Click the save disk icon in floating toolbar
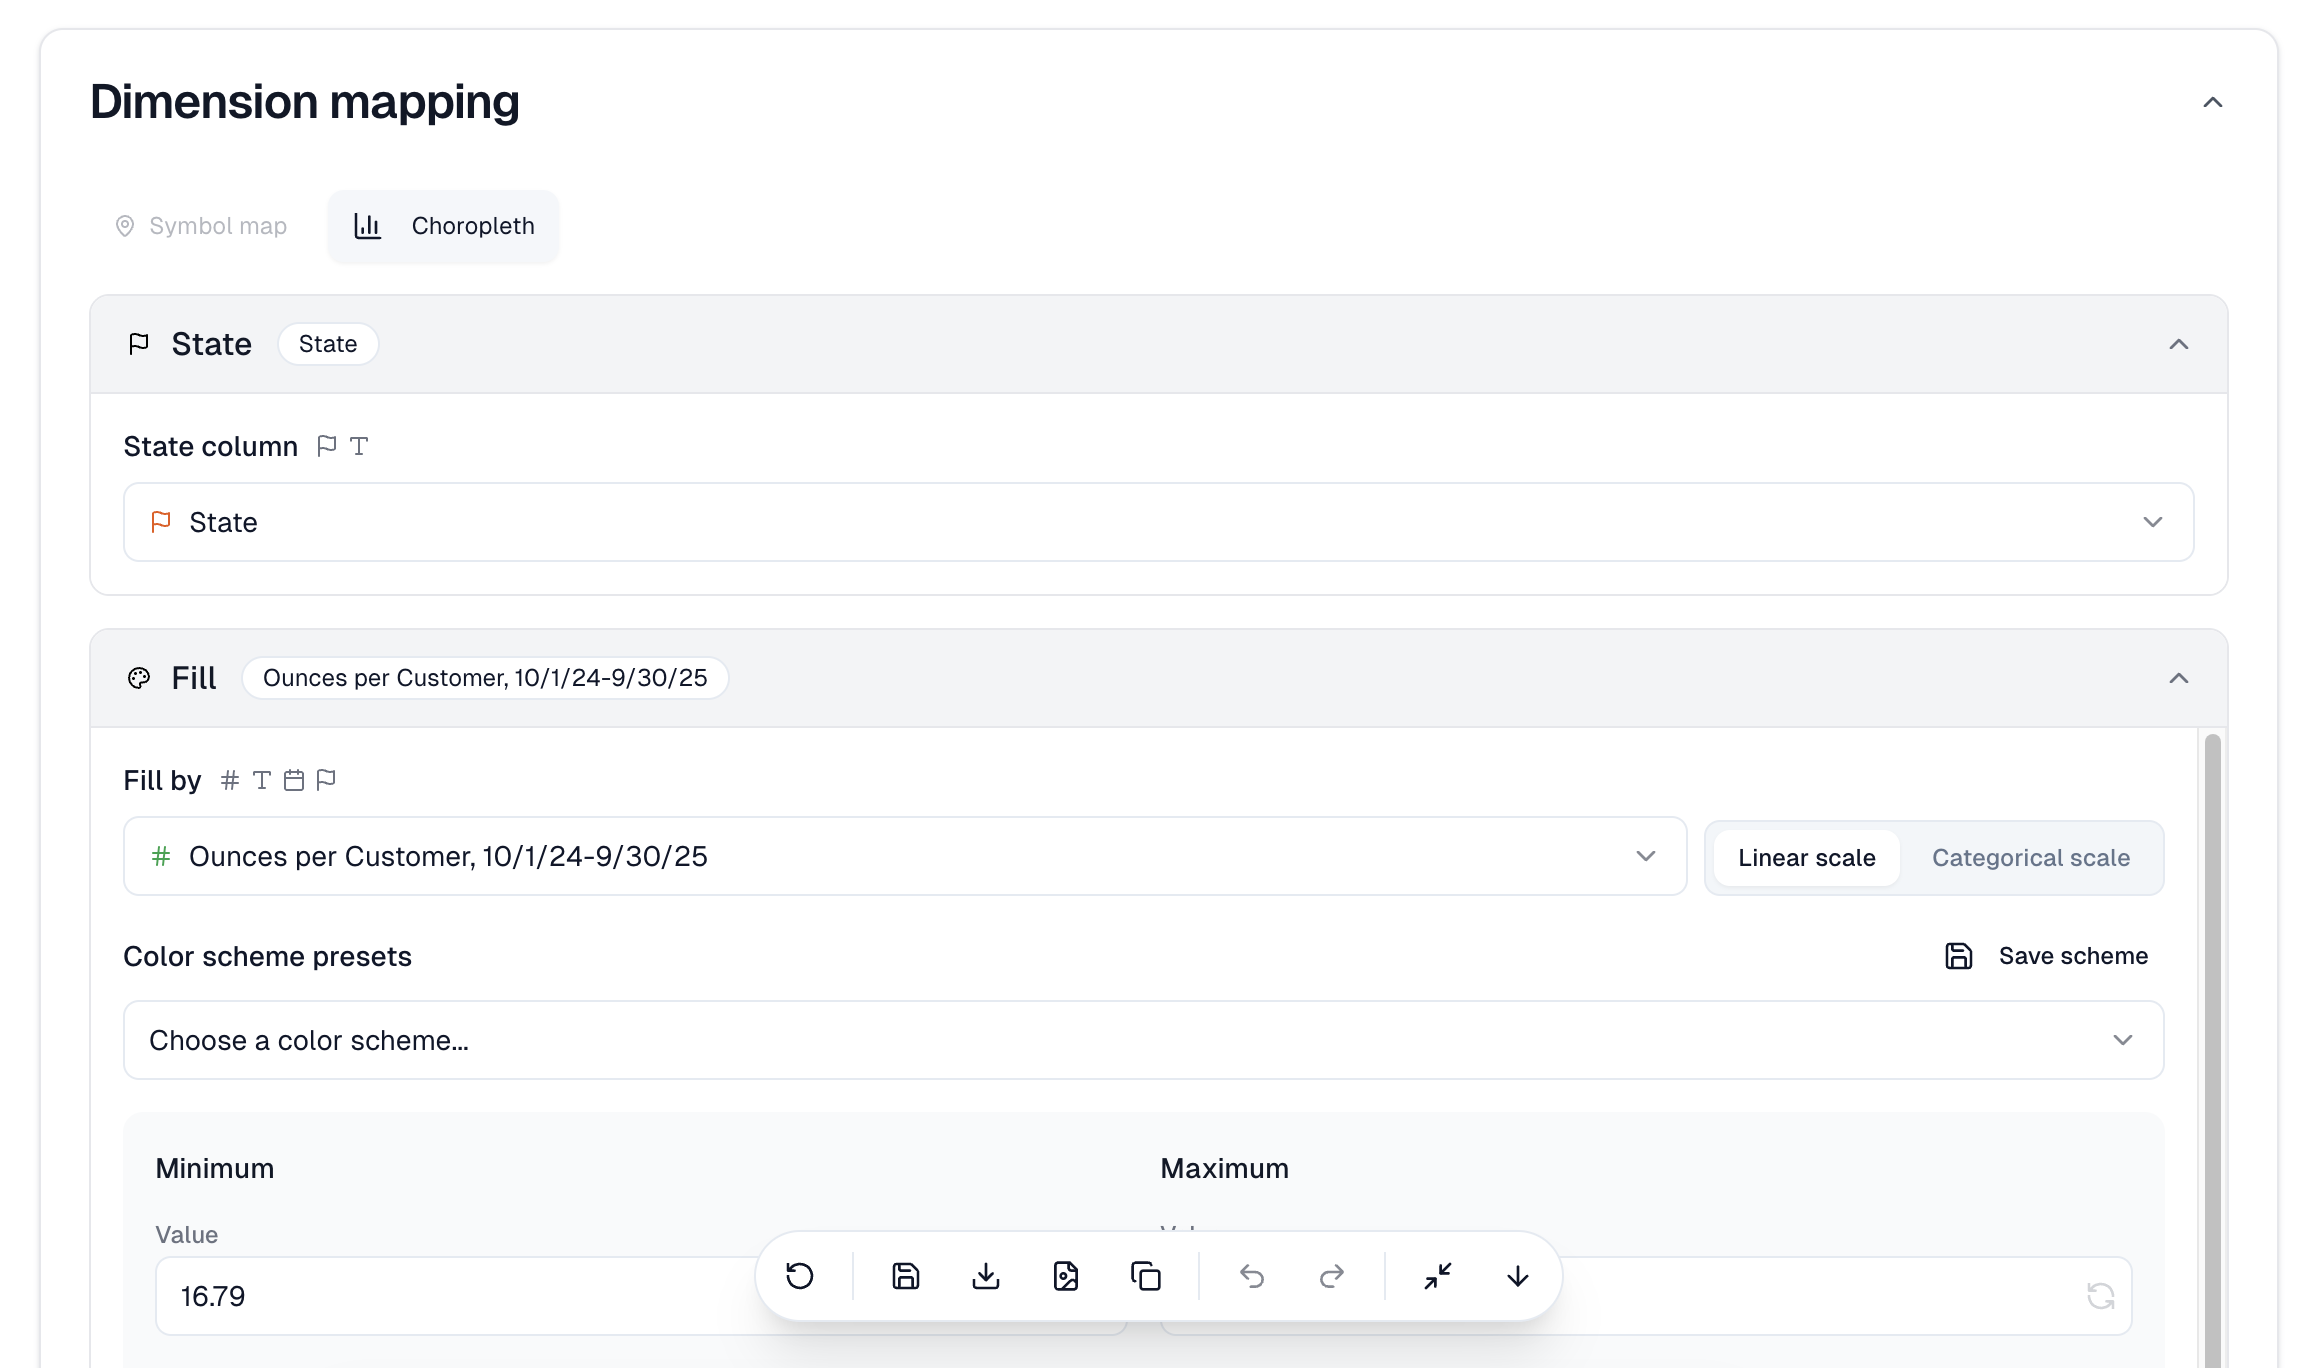This screenshot has width=2324, height=1368. tap(906, 1276)
